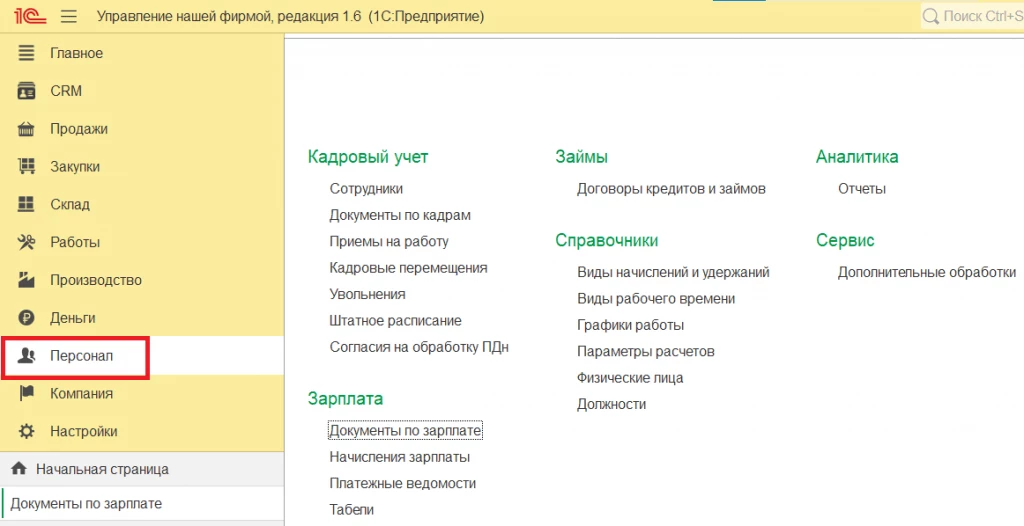1024x526 pixels.
Task: Click the Справочники group heading
Action: [x=607, y=240]
